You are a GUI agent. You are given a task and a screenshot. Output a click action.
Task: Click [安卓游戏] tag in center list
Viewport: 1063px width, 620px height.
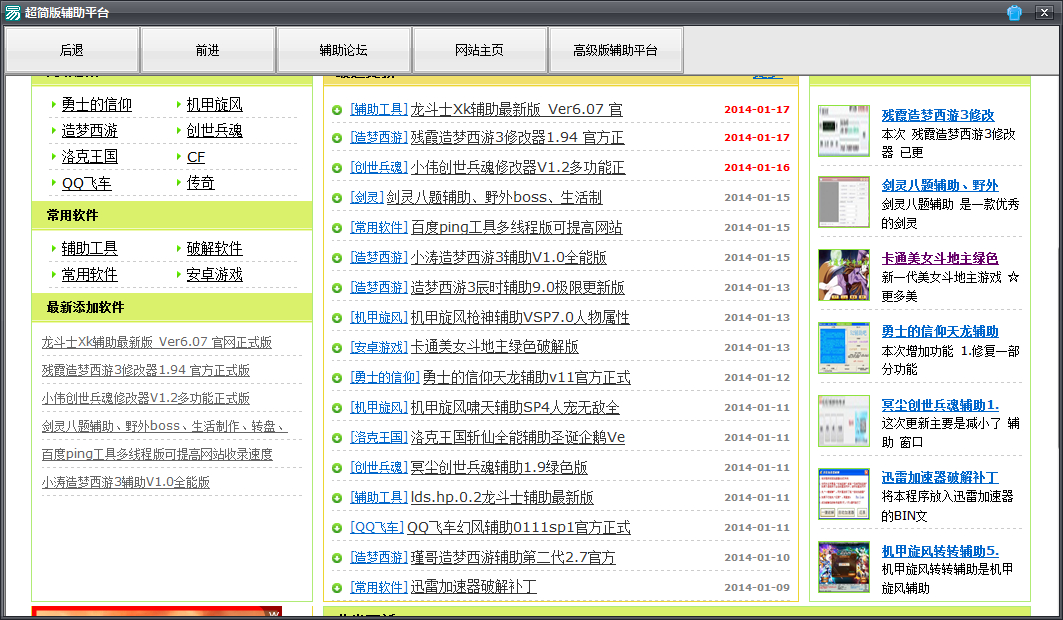coord(379,347)
